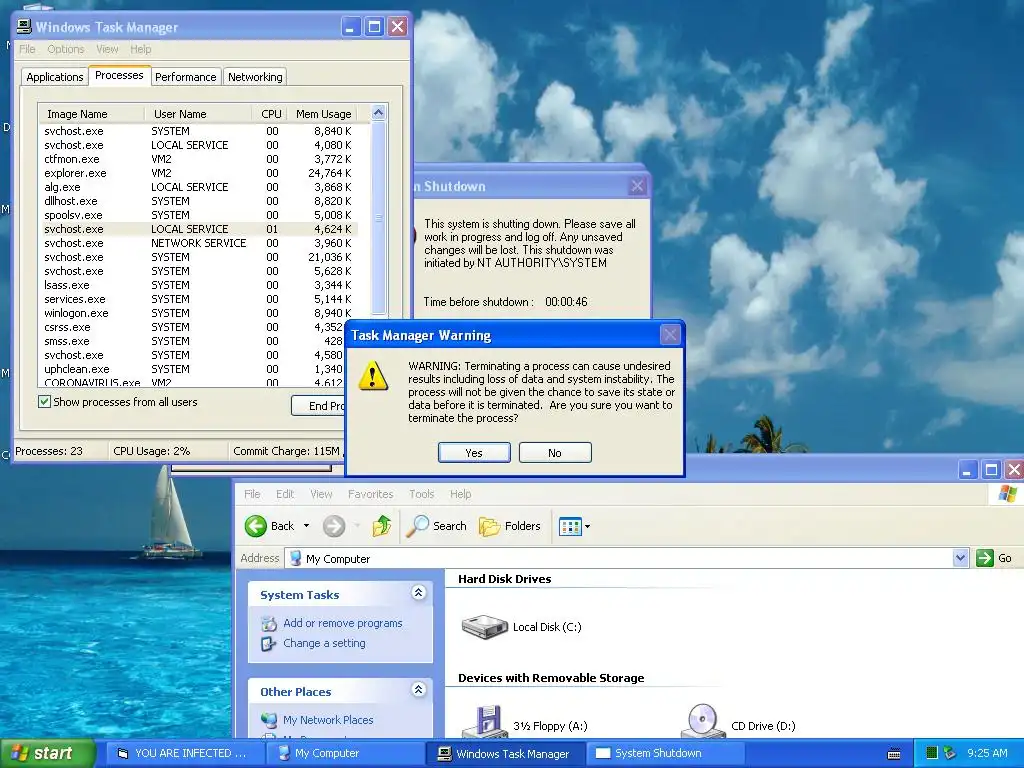Click the green CPU usage tray icon
Viewport: 1024px width, 768px height.
click(x=932, y=753)
